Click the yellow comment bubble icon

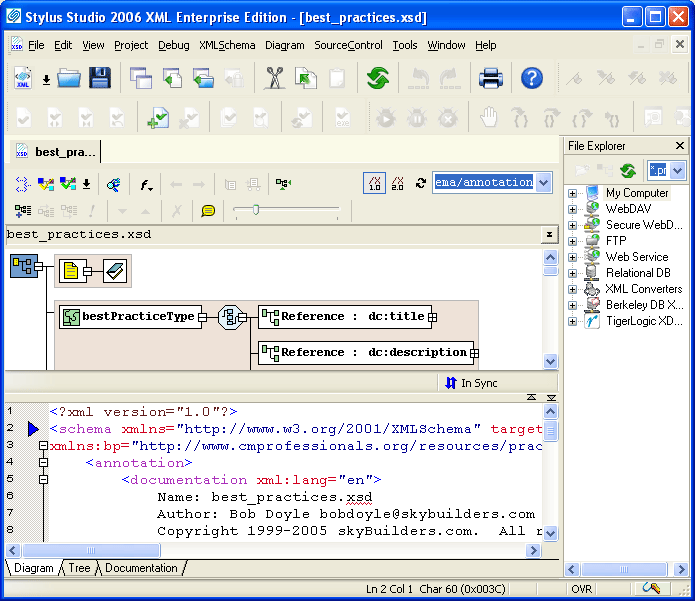click(208, 211)
